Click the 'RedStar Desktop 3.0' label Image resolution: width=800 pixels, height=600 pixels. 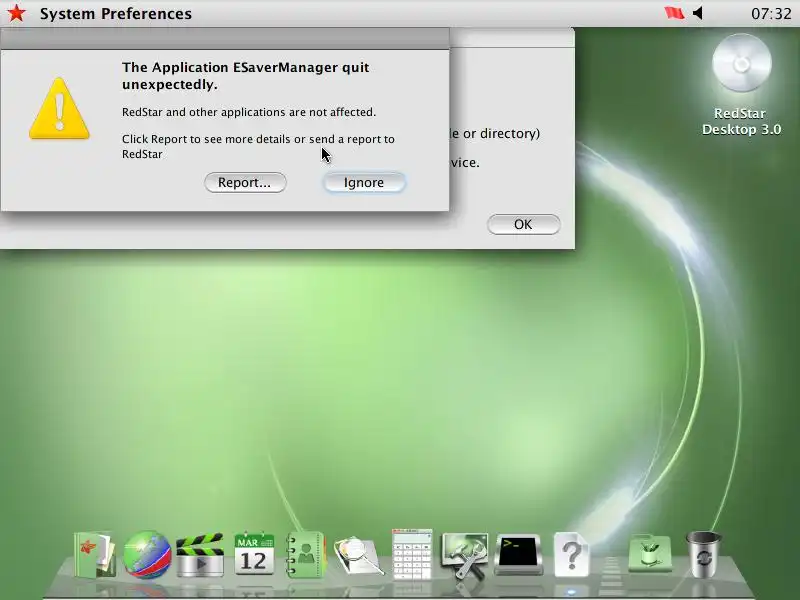pos(741,121)
